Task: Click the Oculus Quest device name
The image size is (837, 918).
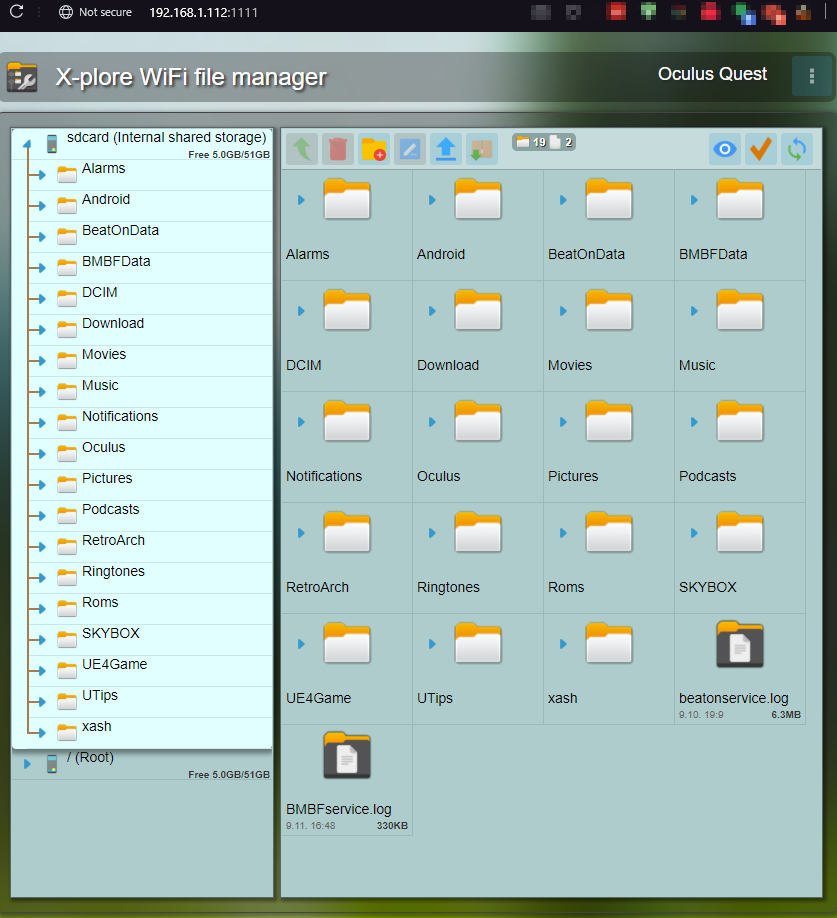Action: pyautogui.click(x=712, y=74)
